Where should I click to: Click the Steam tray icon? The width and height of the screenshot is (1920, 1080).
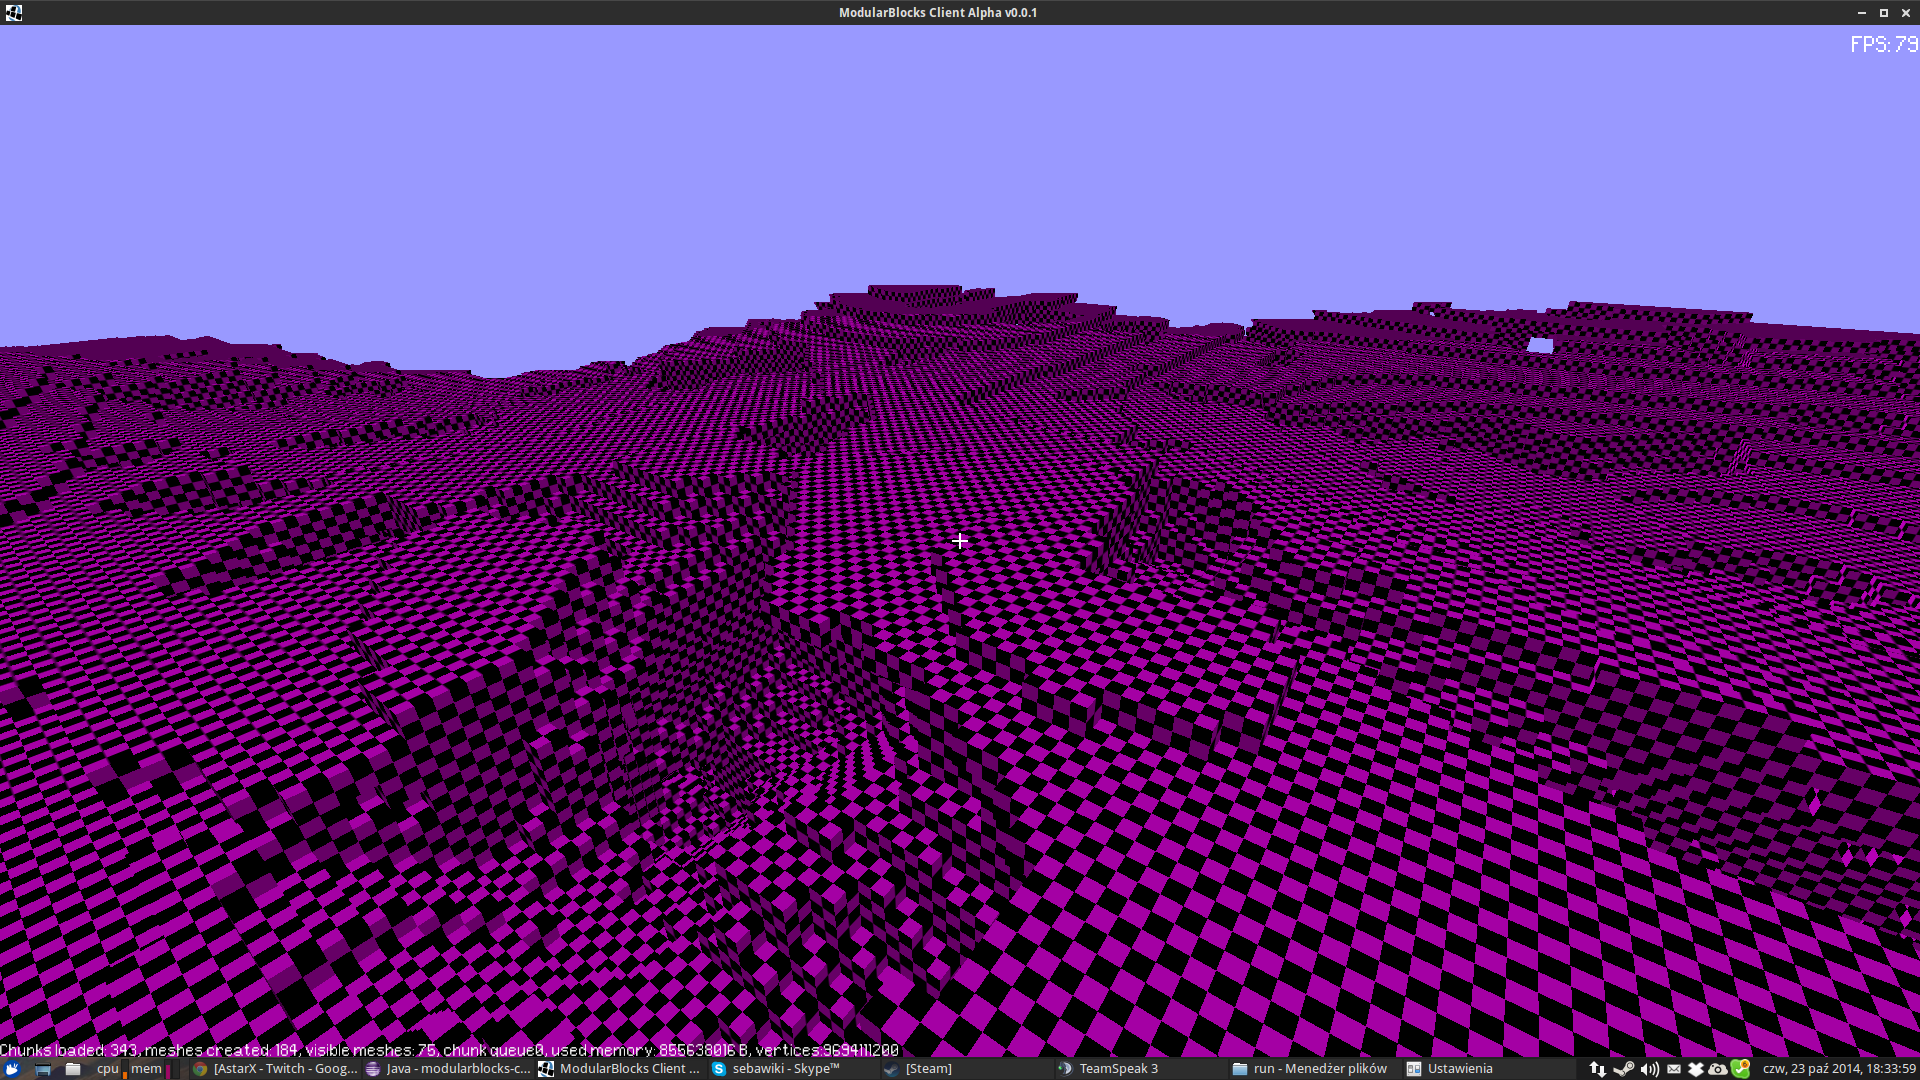[1623, 1069]
